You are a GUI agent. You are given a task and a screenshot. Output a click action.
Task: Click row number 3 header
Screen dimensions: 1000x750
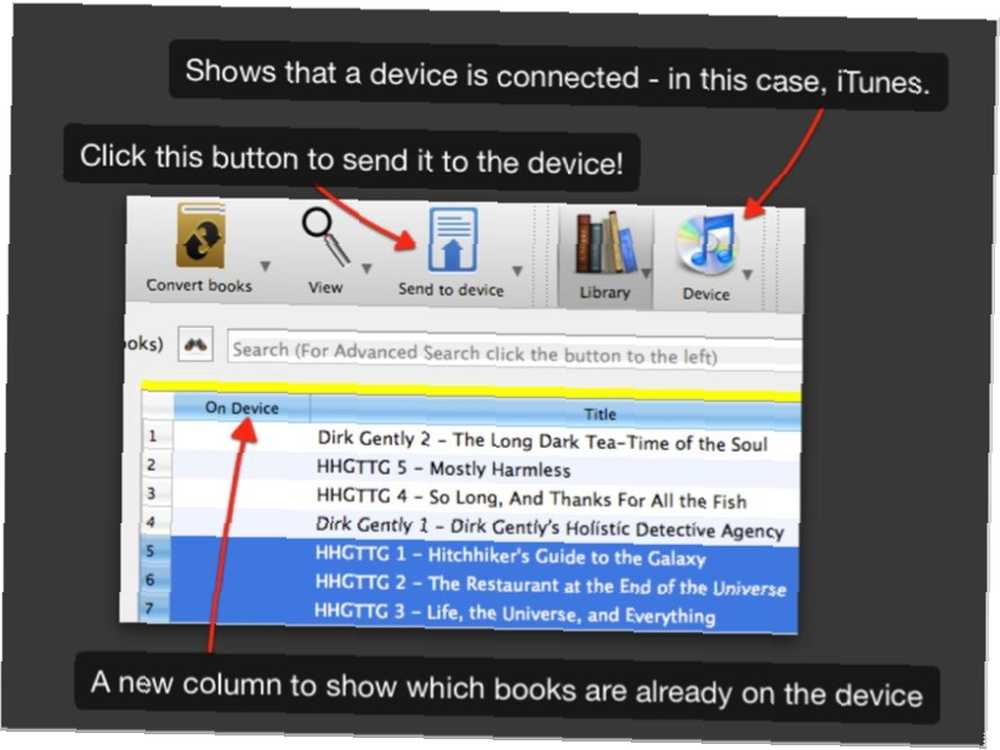pyautogui.click(x=156, y=494)
